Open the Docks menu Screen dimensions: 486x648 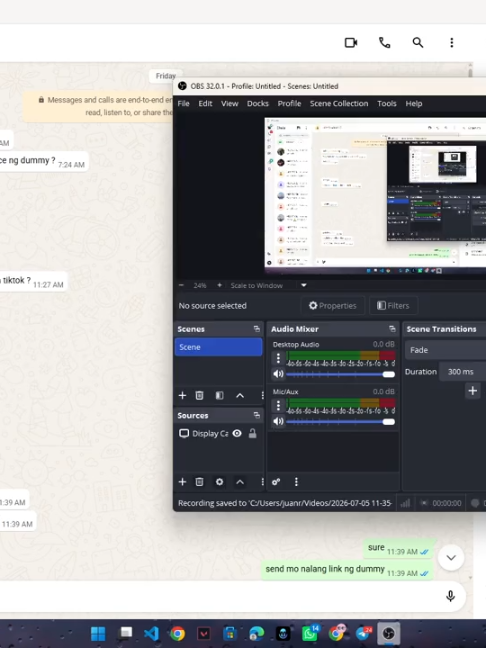(x=258, y=104)
